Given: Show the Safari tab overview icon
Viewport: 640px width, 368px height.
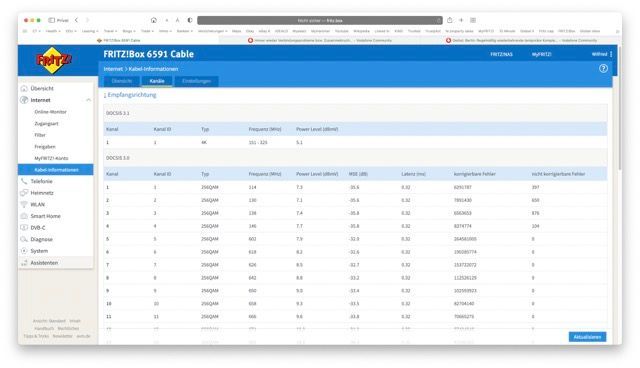Looking at the screenshot, I should click(473, 20).
